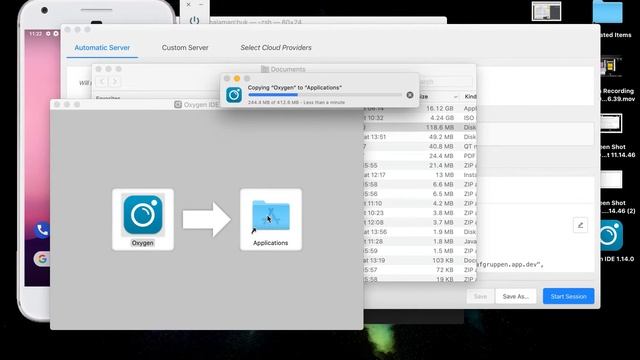
Task: Sort Finder list by Kind column
Action: point(469,97)
